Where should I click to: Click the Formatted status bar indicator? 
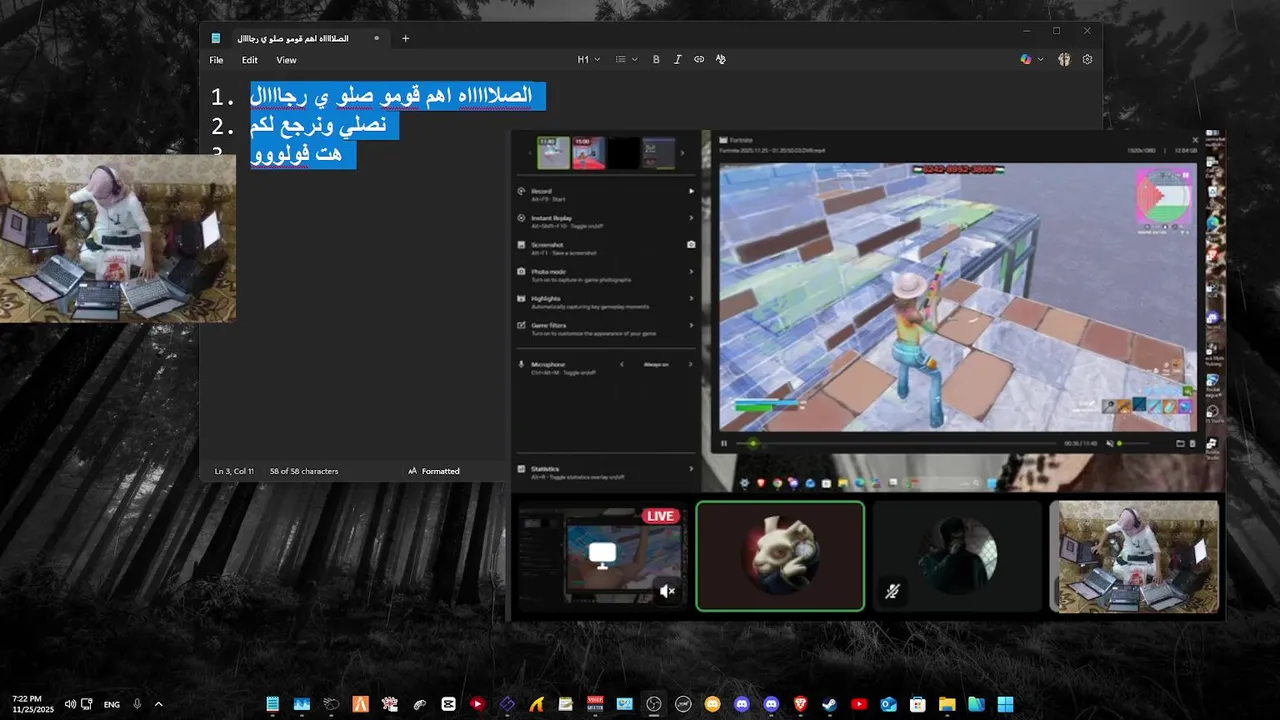tap(434, 471)
